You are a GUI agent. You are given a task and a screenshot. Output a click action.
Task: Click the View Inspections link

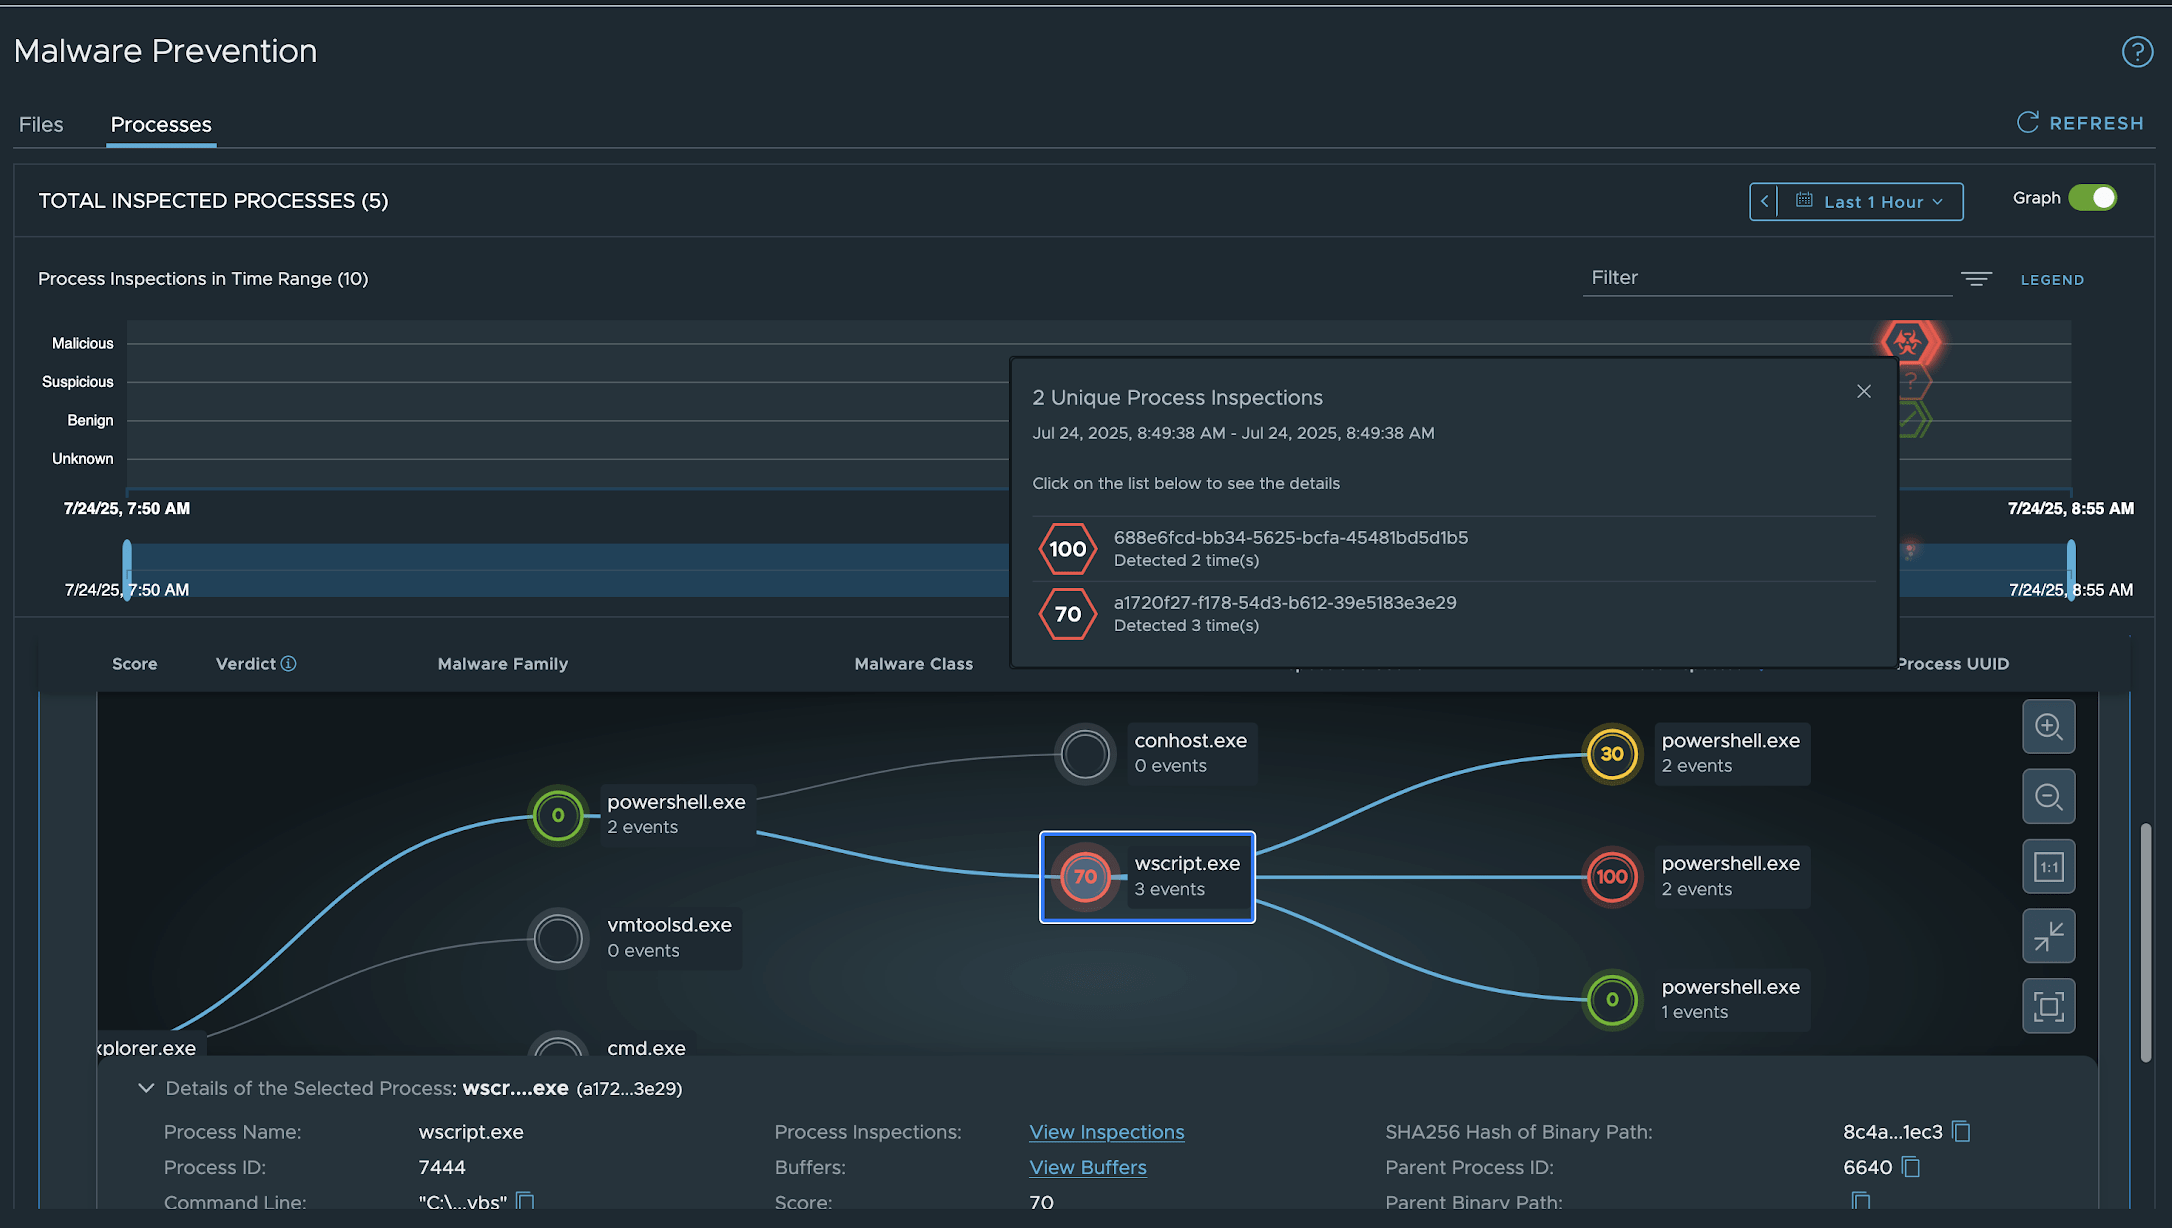tap(1106, 1131)
